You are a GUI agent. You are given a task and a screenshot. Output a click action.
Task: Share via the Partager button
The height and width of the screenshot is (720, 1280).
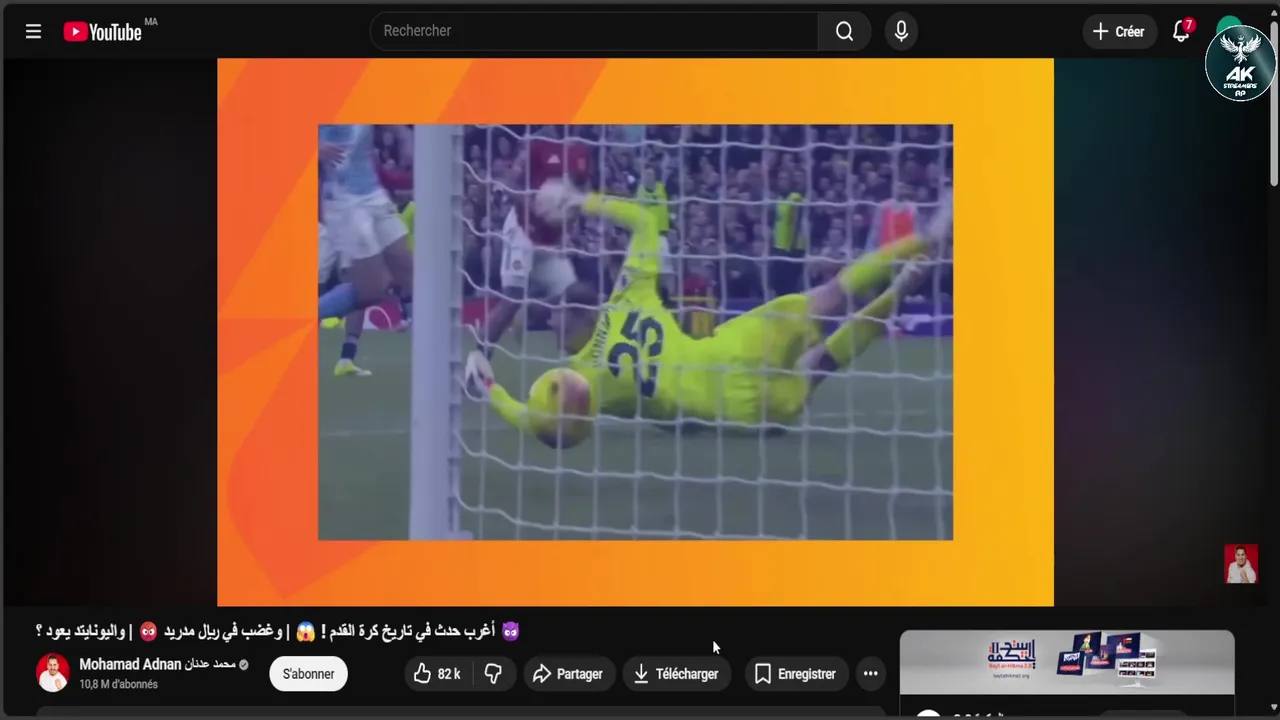567,674
